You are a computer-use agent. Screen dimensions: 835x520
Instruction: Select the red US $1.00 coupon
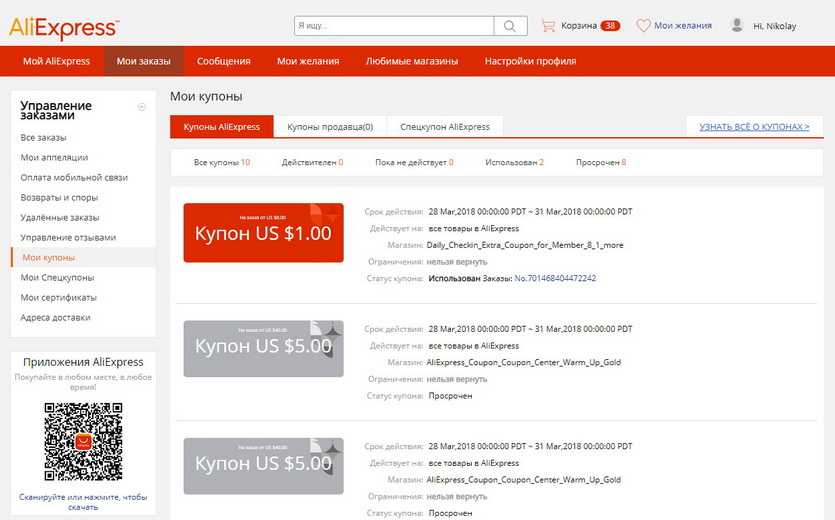coord(263,233)
